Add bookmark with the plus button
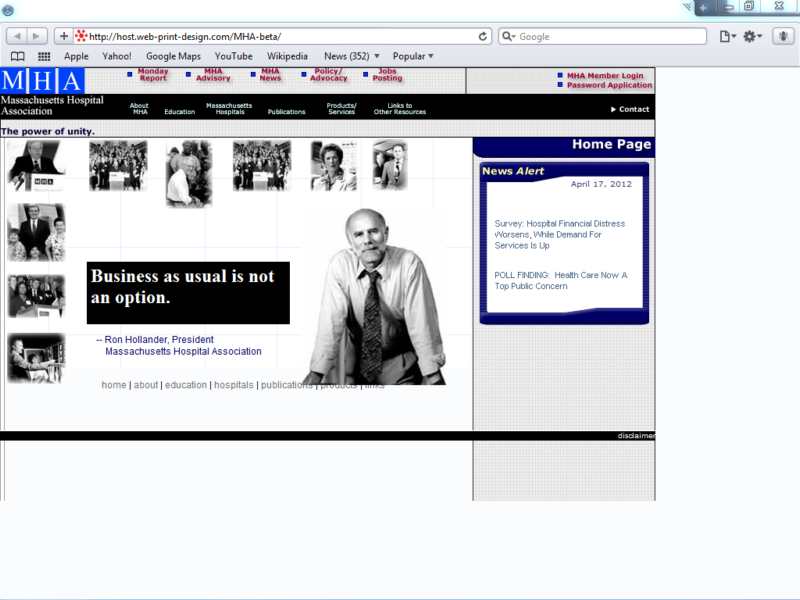 [64, 36]
